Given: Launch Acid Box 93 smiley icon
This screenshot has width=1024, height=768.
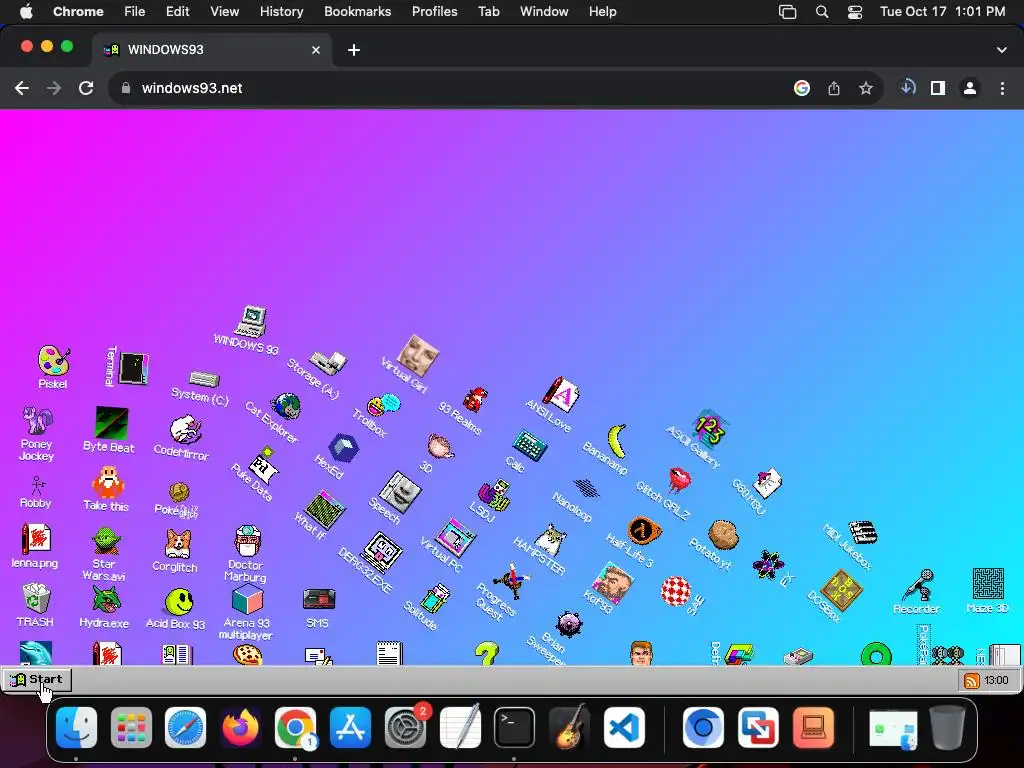Looking at the screenshot, I should (179, 601).
